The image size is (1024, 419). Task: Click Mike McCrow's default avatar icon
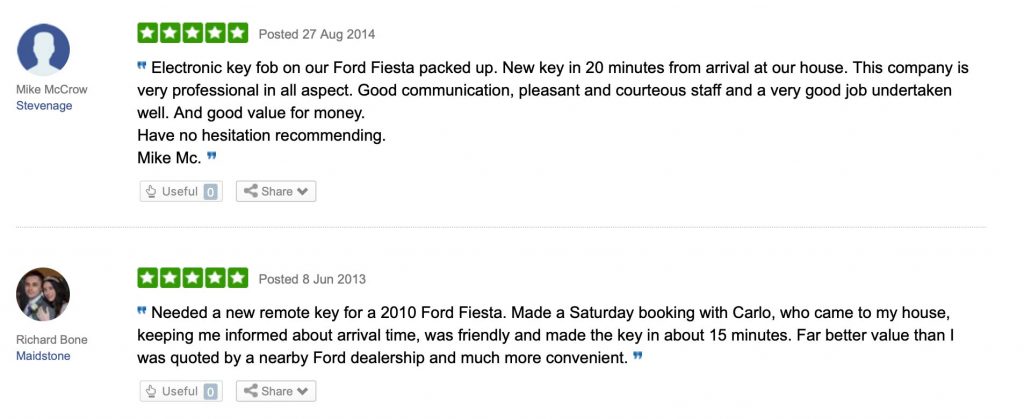(x=44, y=50)
